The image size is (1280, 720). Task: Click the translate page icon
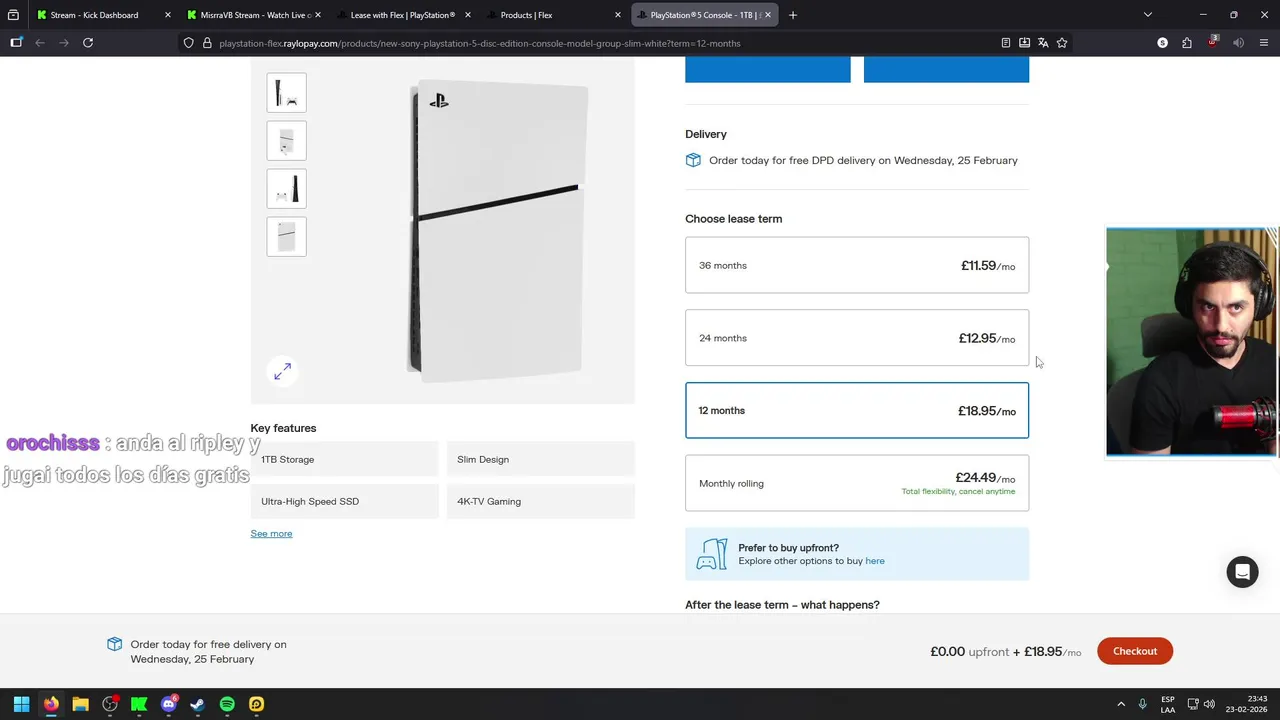click(x=1043, y=43)
